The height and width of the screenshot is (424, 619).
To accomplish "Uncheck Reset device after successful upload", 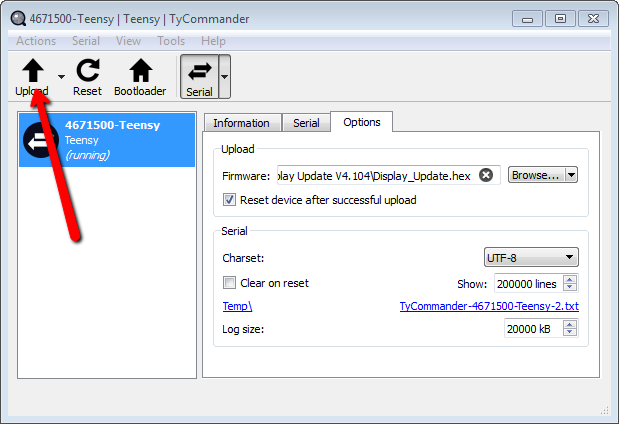I will click(x=229, y=200).
